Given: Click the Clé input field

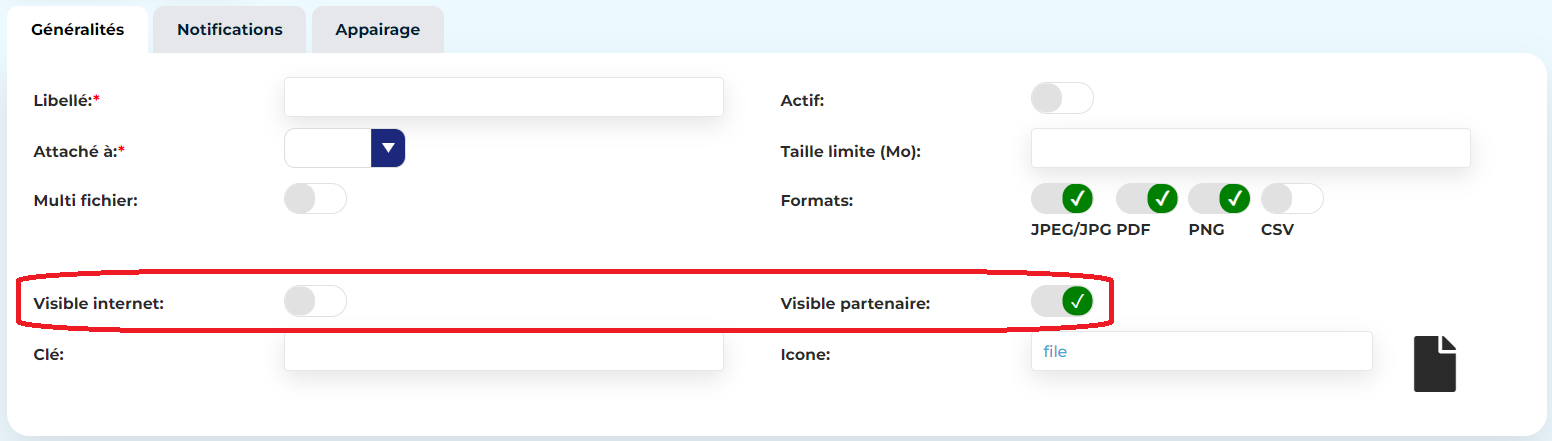Looking at the screenshot, I should point(503,353).
